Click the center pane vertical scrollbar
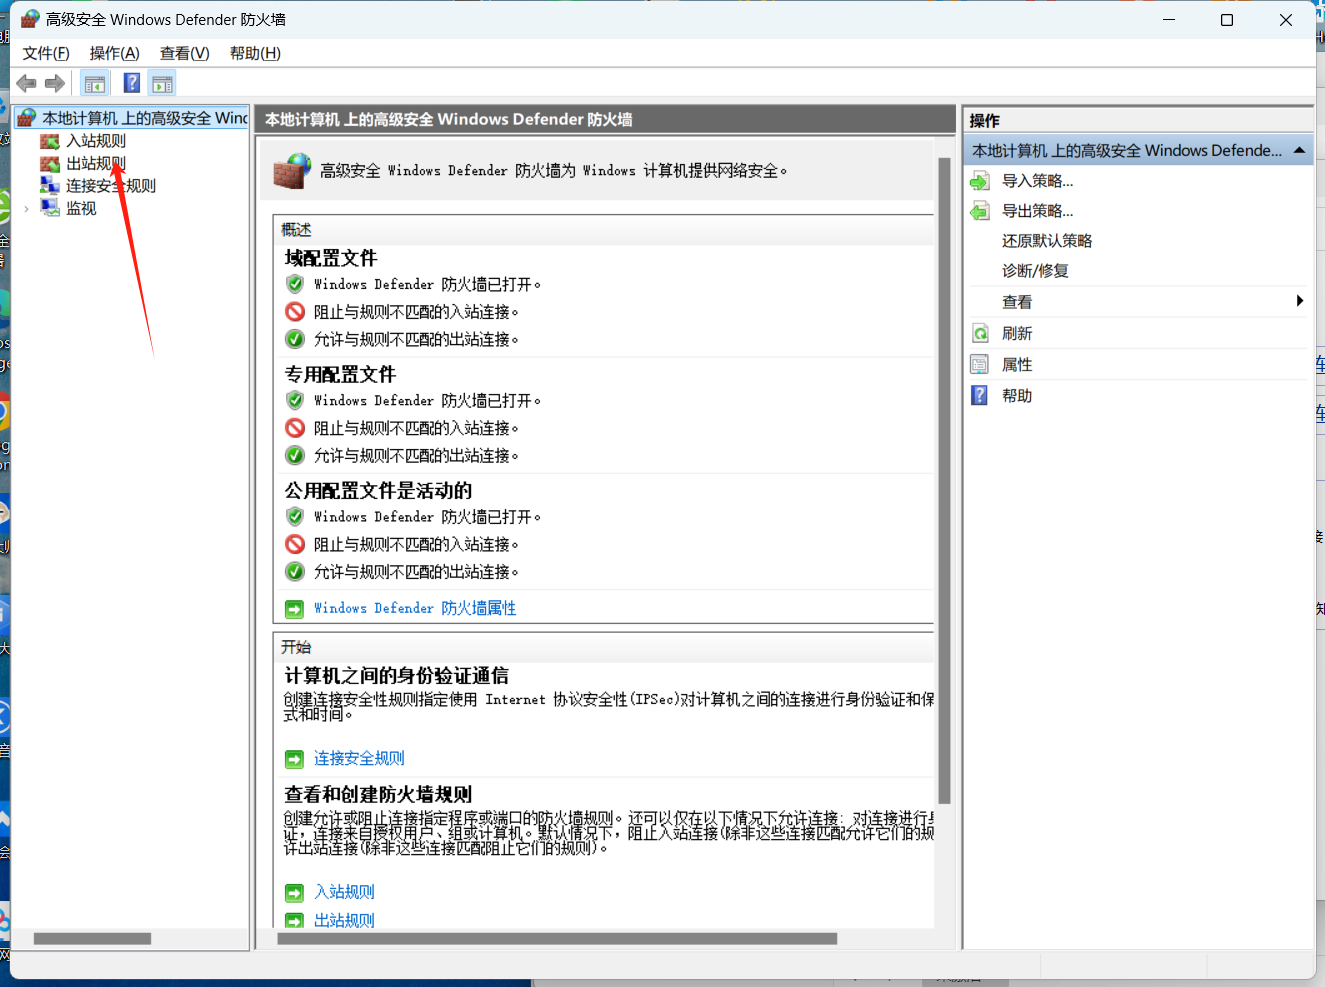The width and height of the screenshot is (1325, 987). (944, 480)
